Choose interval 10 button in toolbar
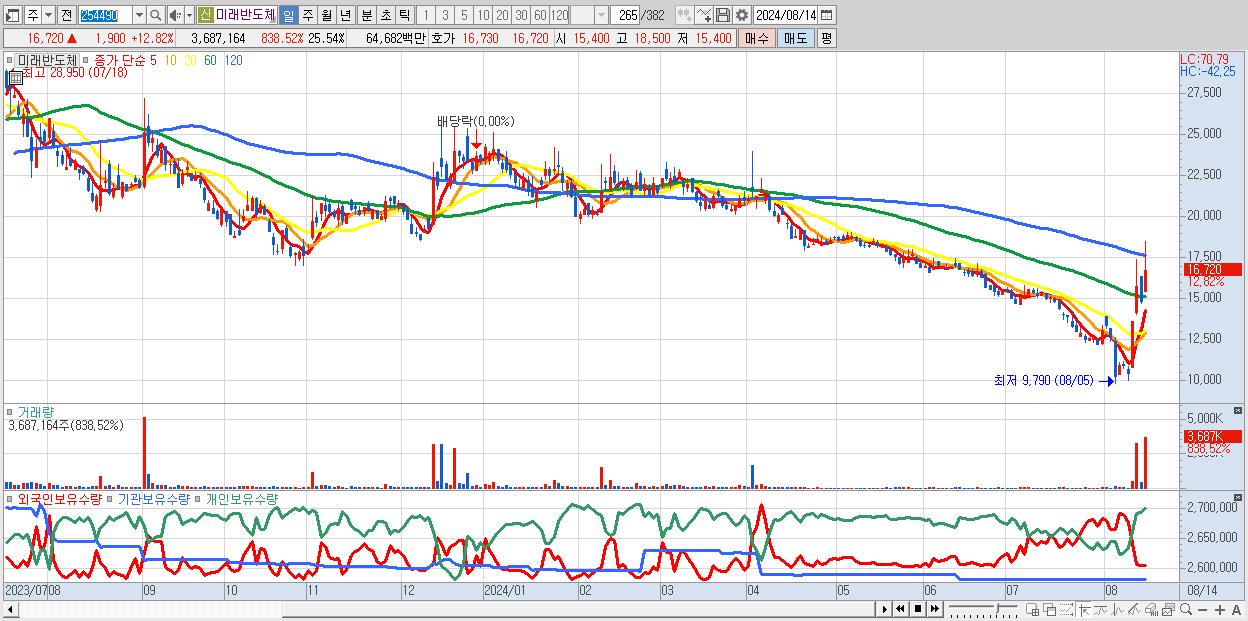Image resolution: width=1248 pixels, height=621 pixels. [x=483, y=15]
